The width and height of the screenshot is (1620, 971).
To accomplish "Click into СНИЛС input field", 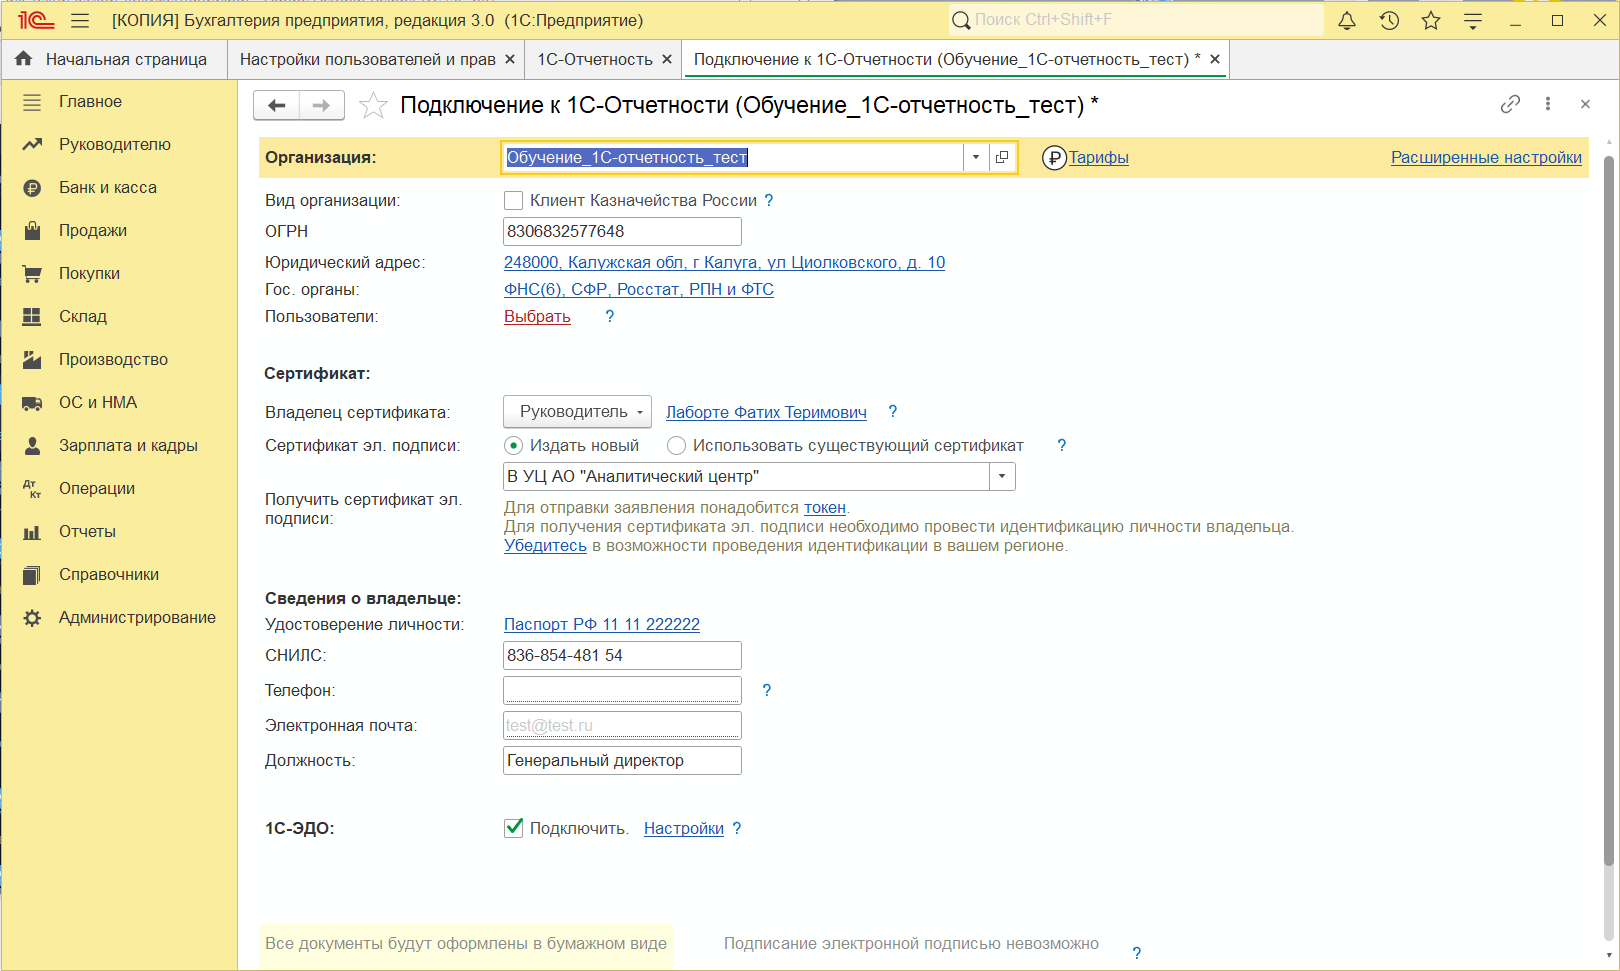I will point(622,655).
